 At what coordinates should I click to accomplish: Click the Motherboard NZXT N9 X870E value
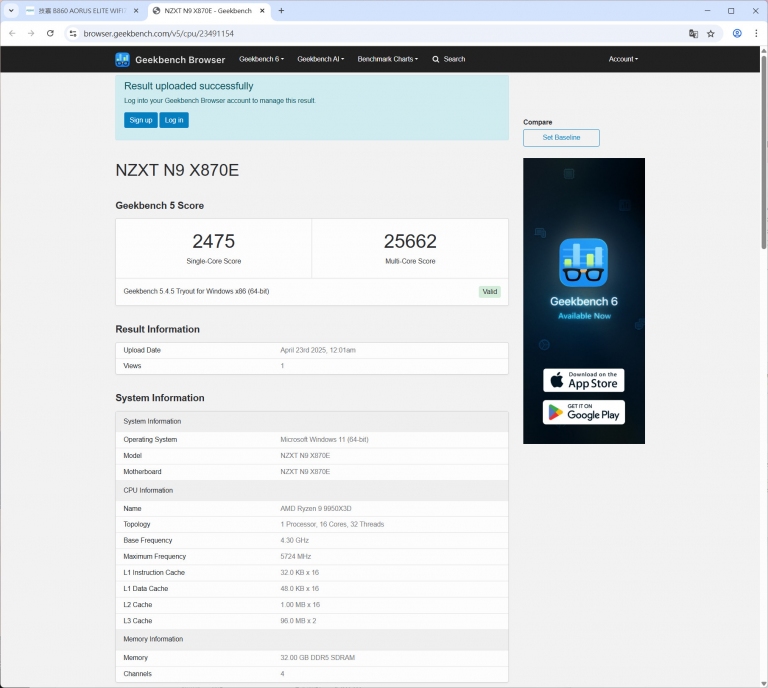pos(305,472)
